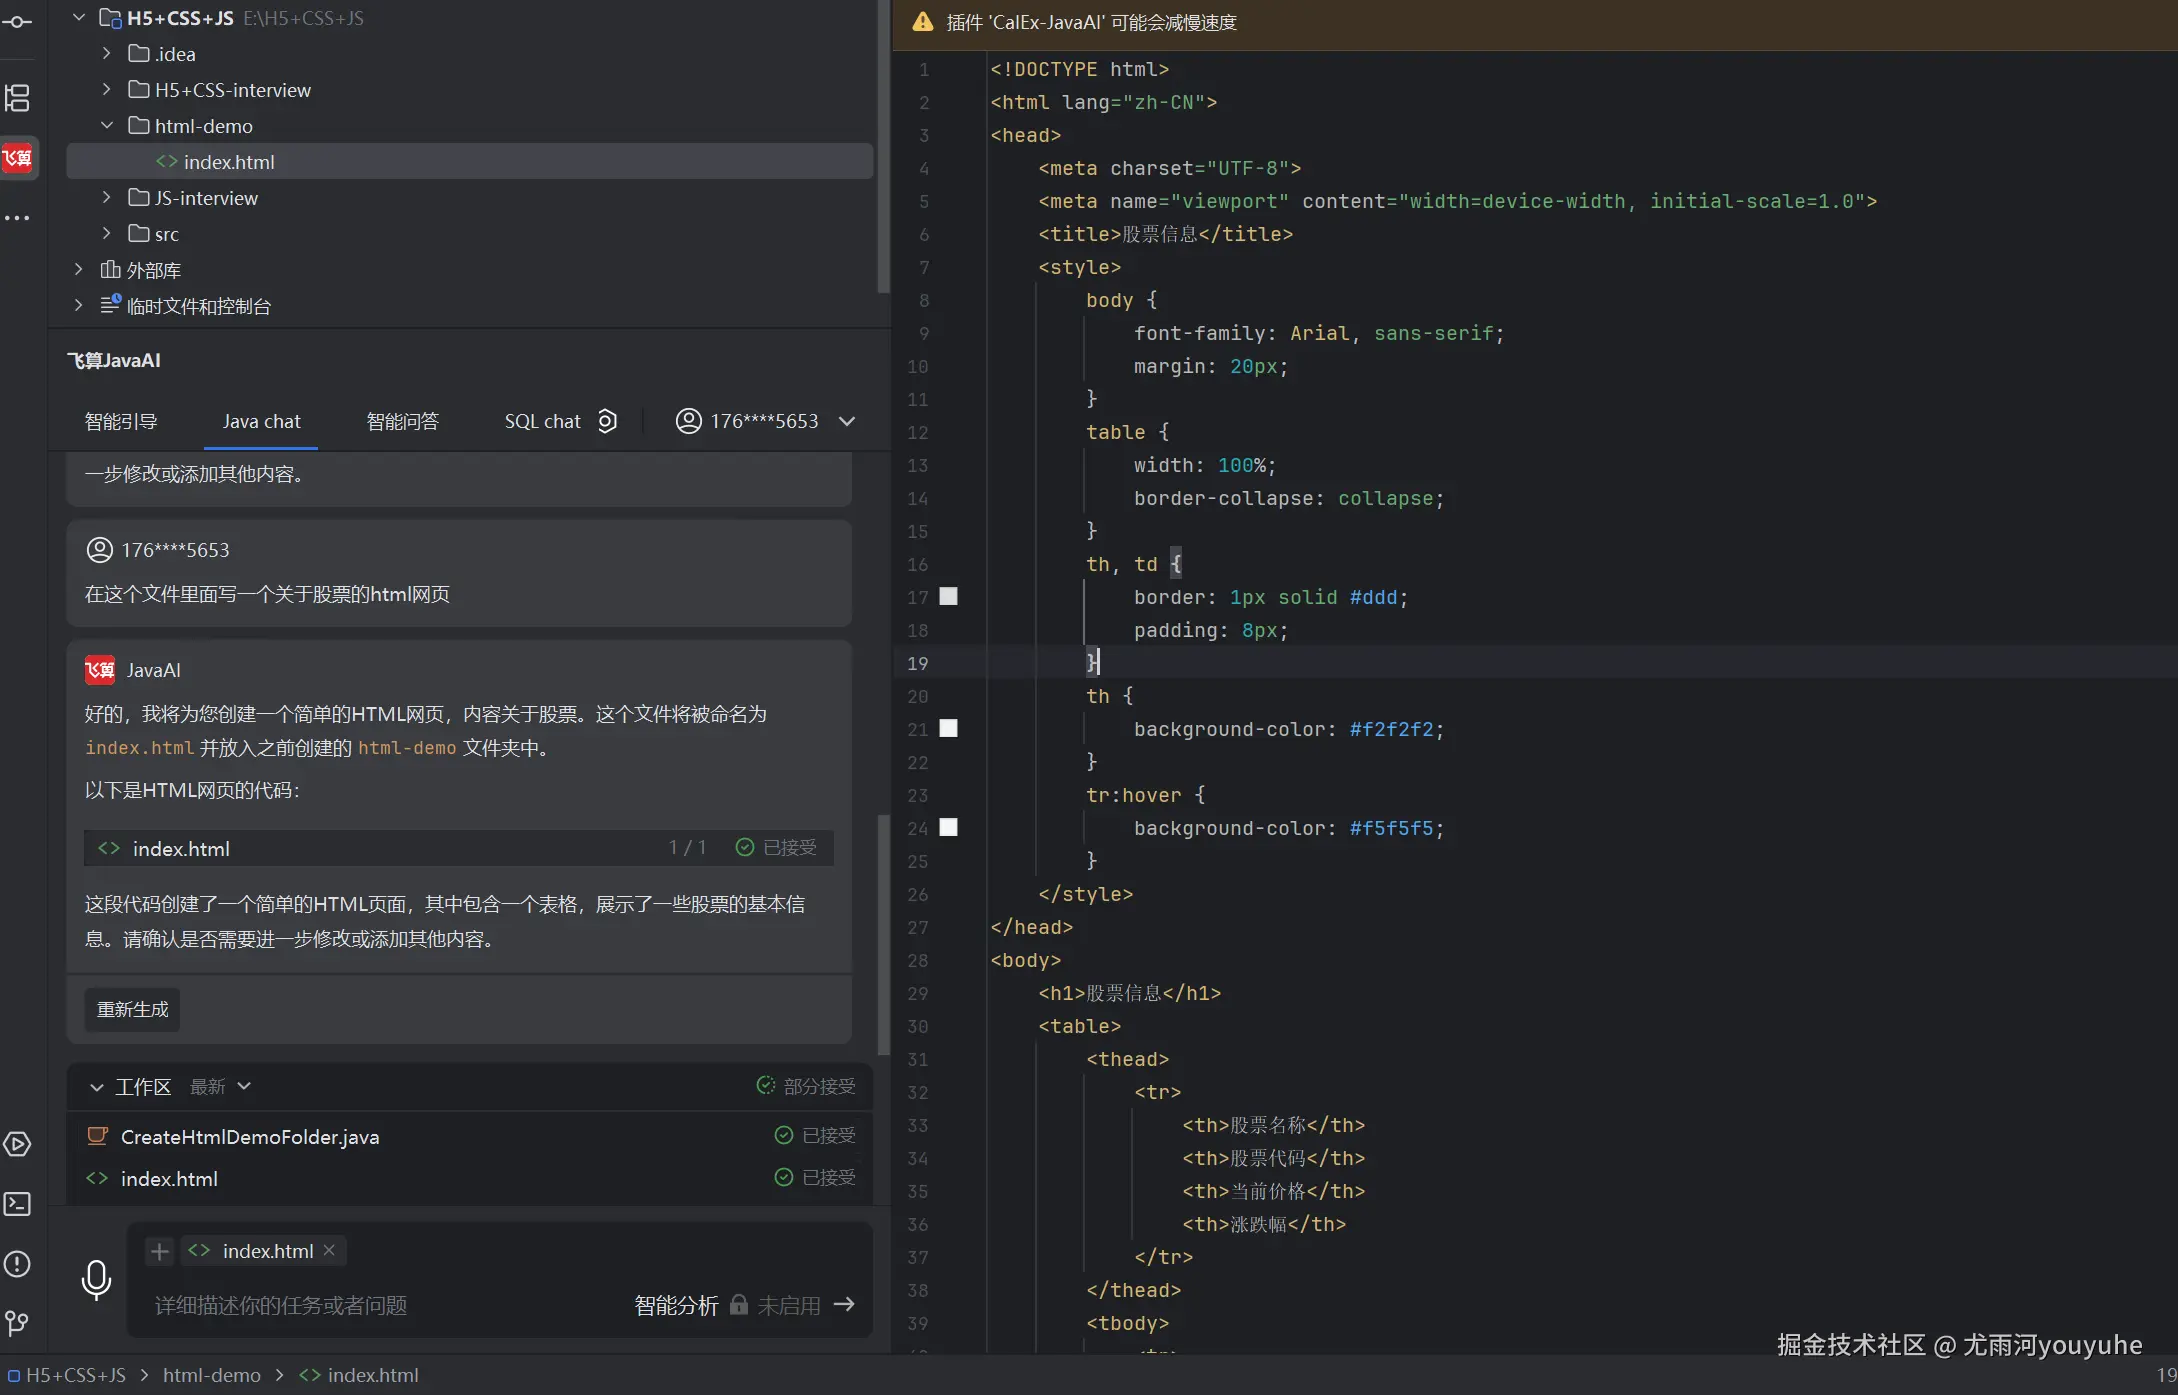Viewport: 2178px width, 1395px height.
Task: Open the Terminal tool window icon
Action: click(17, 1204)
